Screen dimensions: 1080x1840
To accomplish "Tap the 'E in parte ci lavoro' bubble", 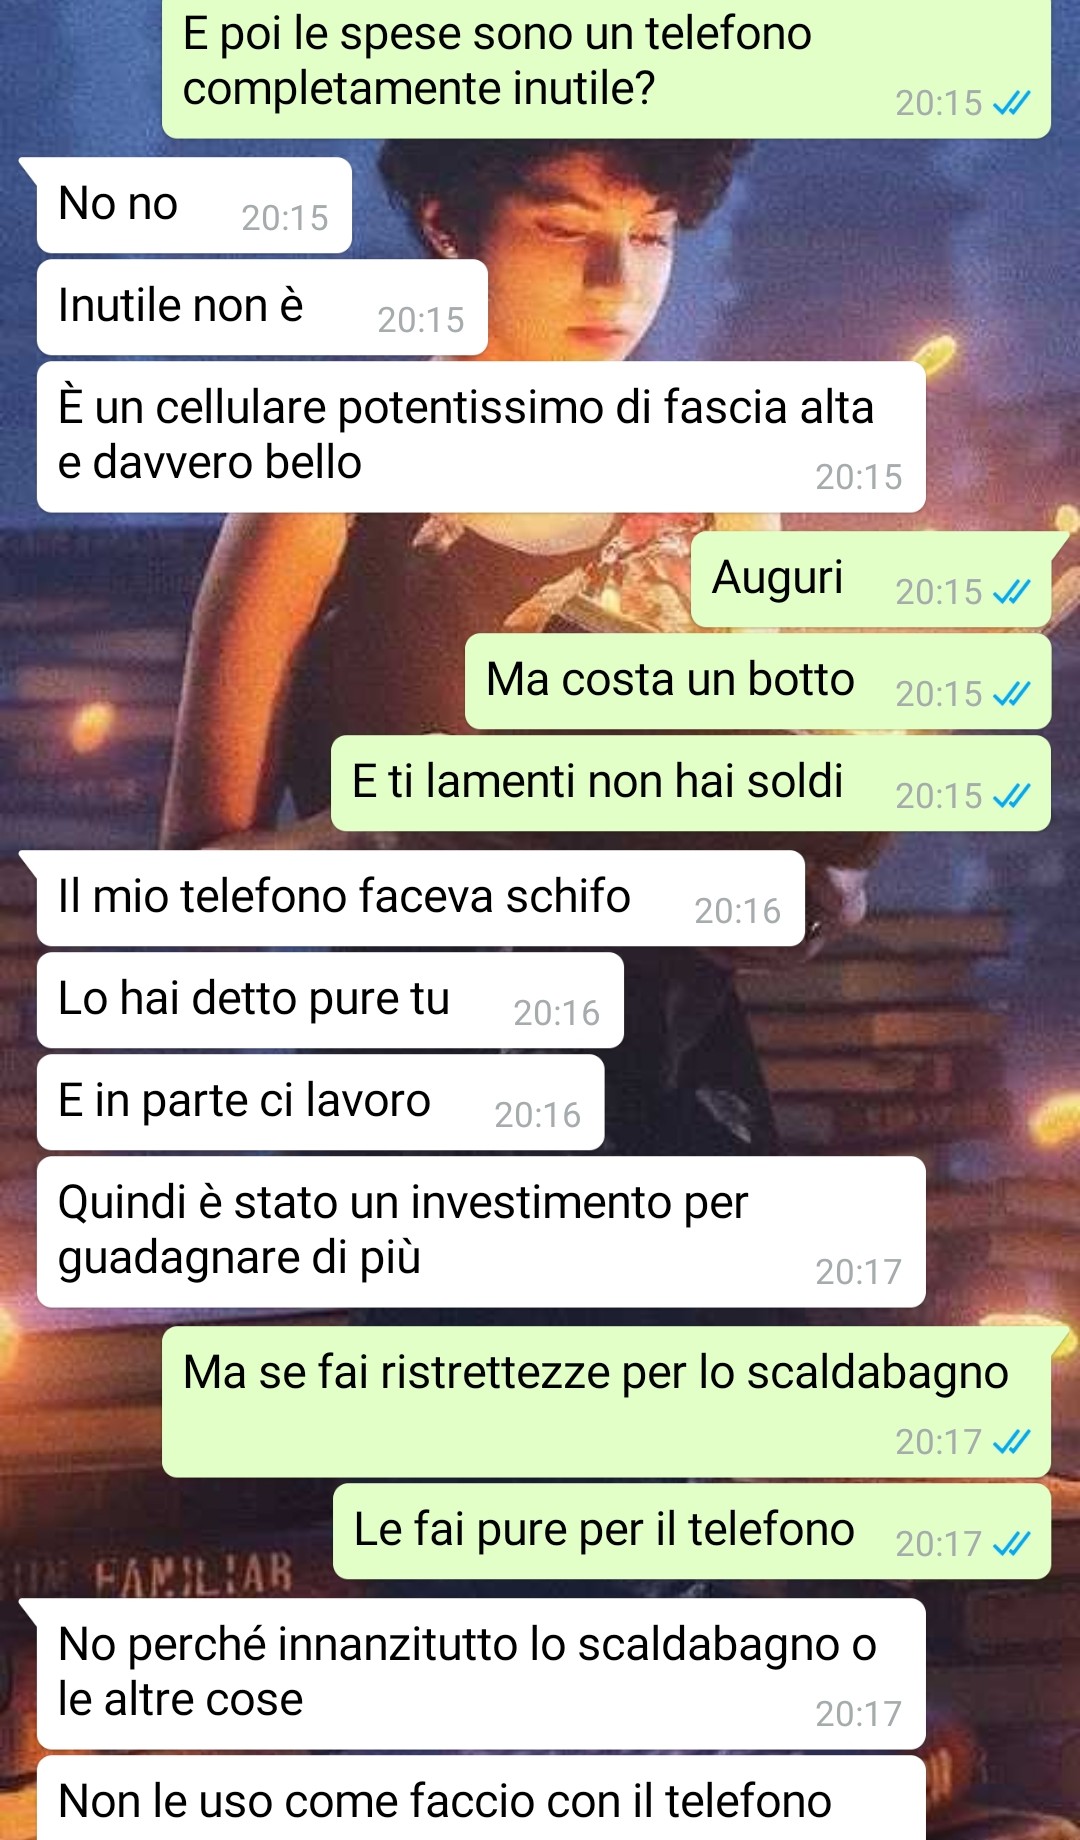I will click(320, 1102).
